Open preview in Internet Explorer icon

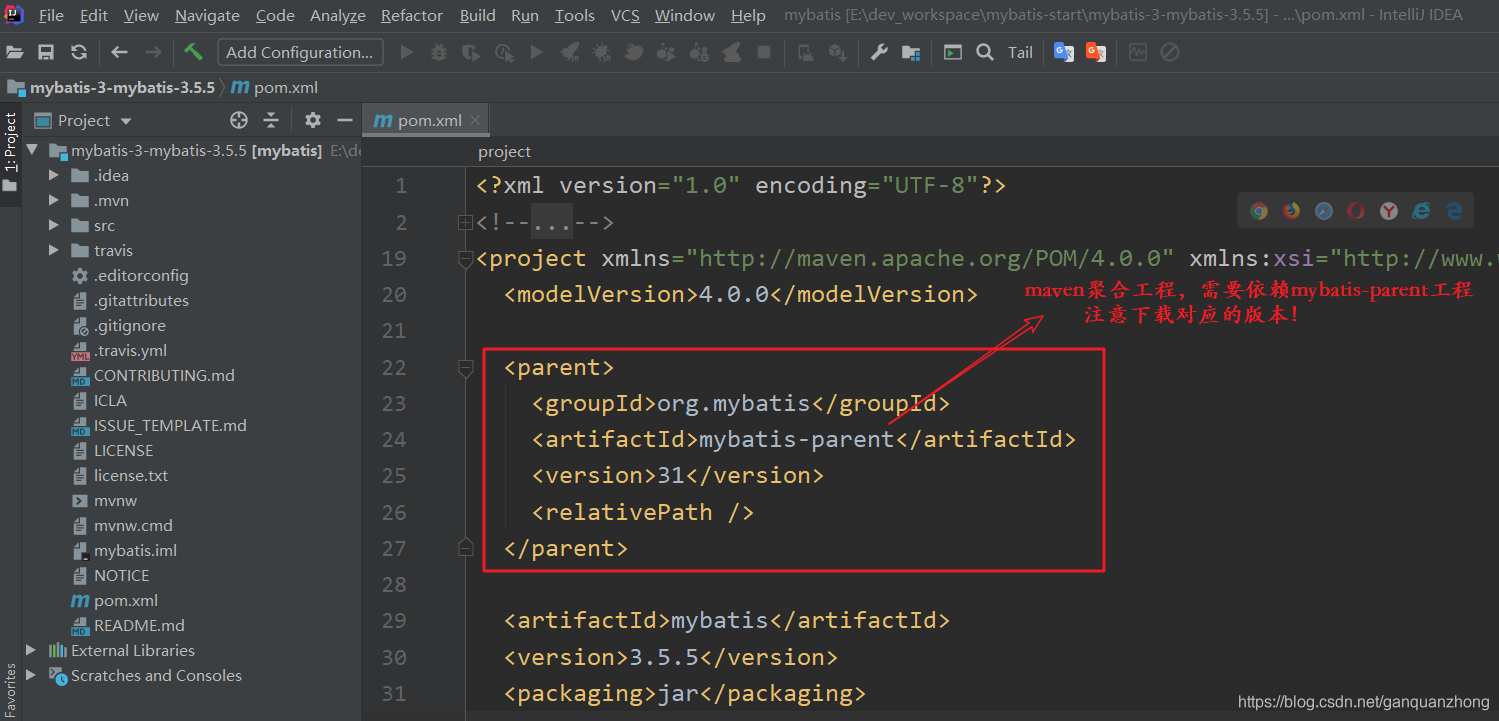click(x=1421, y=210)
